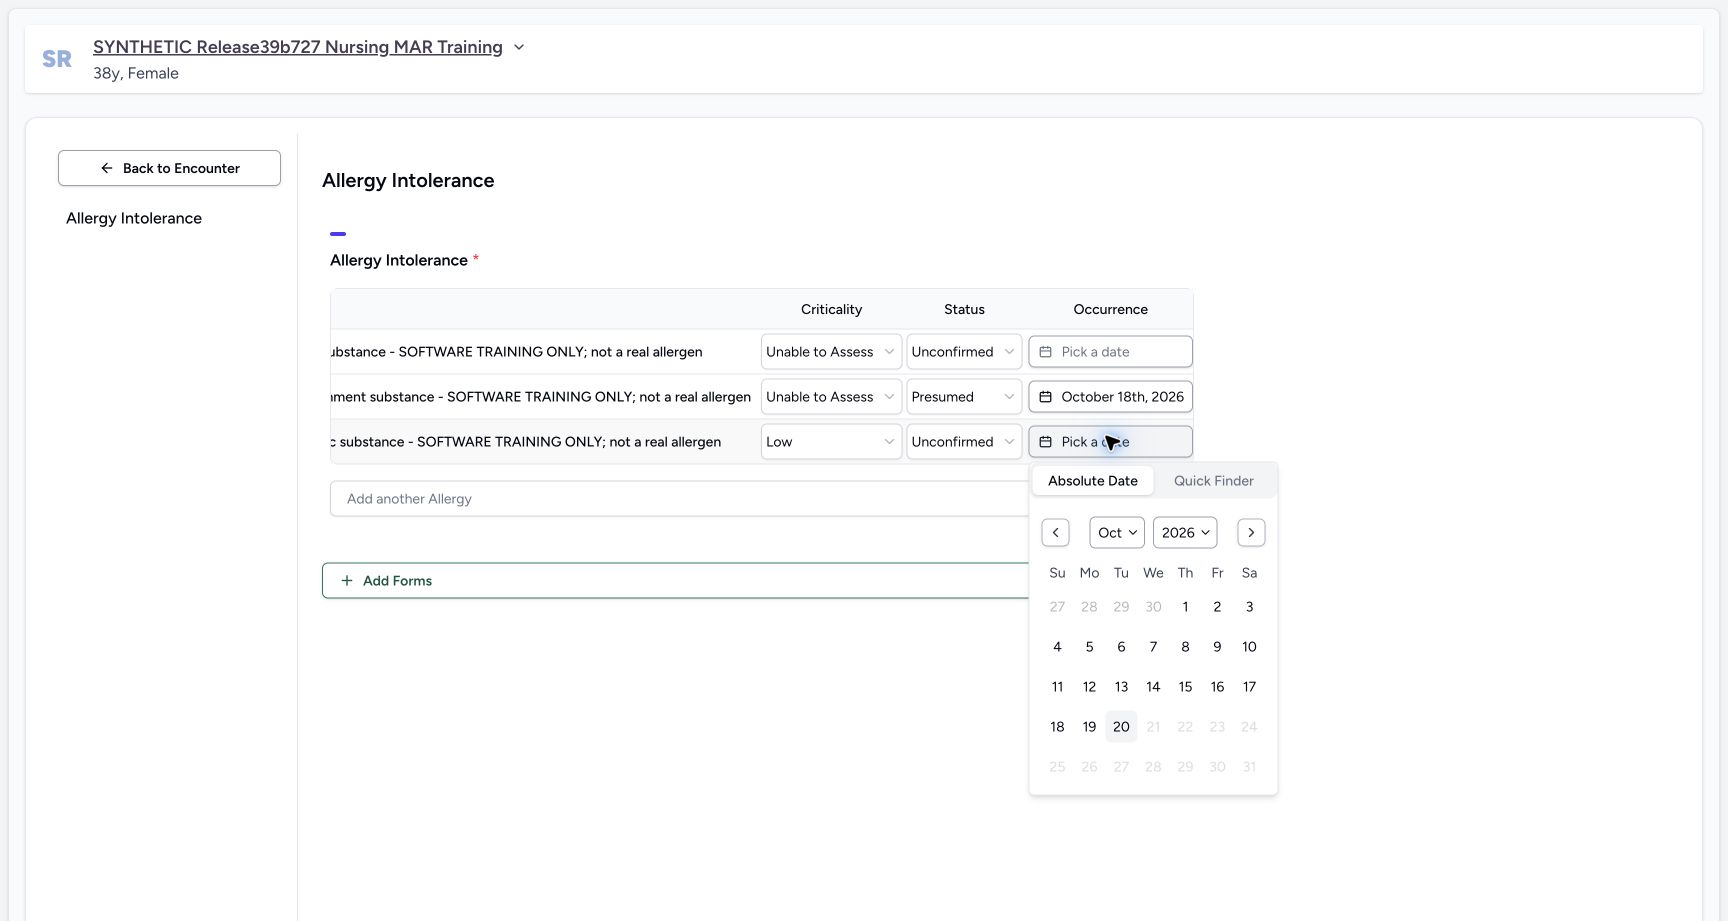Pick October 13 in the calendar
This screenshot has width=1728, height=921.
click(x=1121, y=687)
